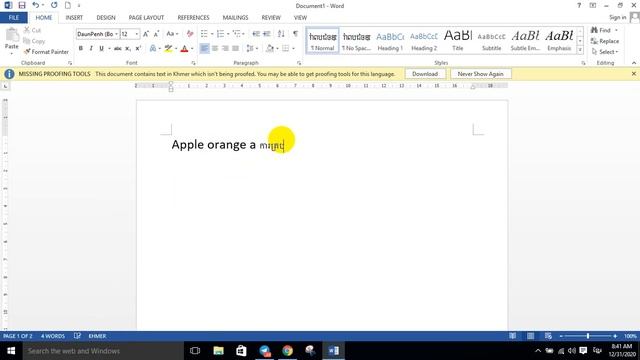Open the FILE tab
This screenshot has width=640, height=360.
(13, 18)
